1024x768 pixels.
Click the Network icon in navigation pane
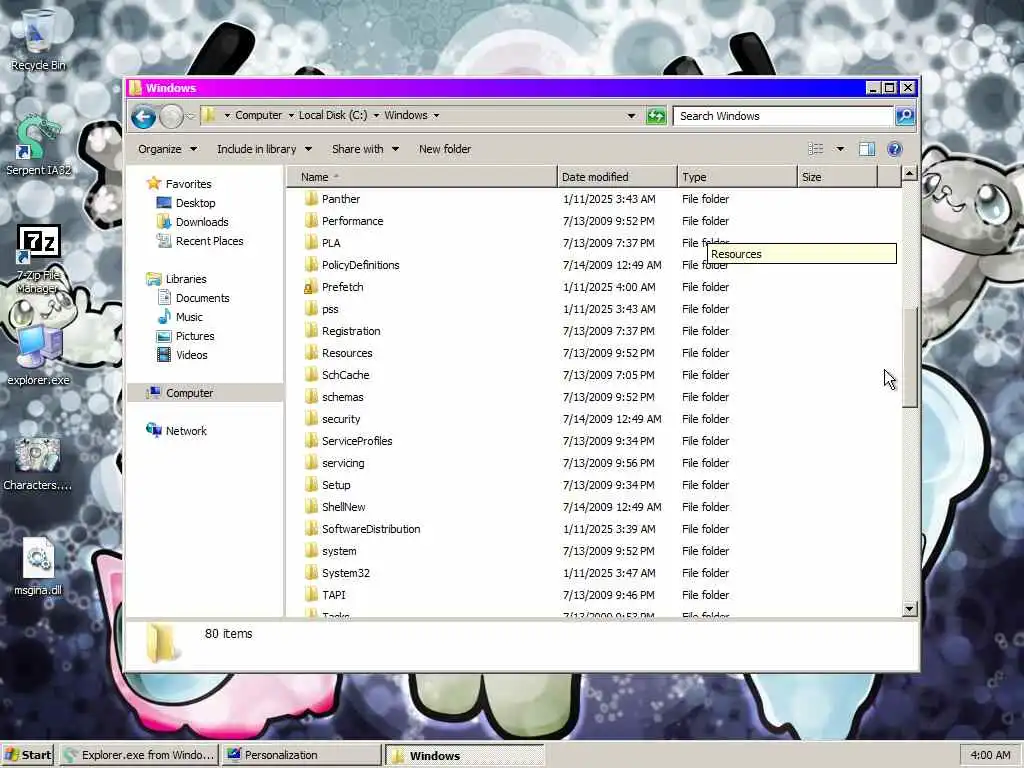[154, 430]
